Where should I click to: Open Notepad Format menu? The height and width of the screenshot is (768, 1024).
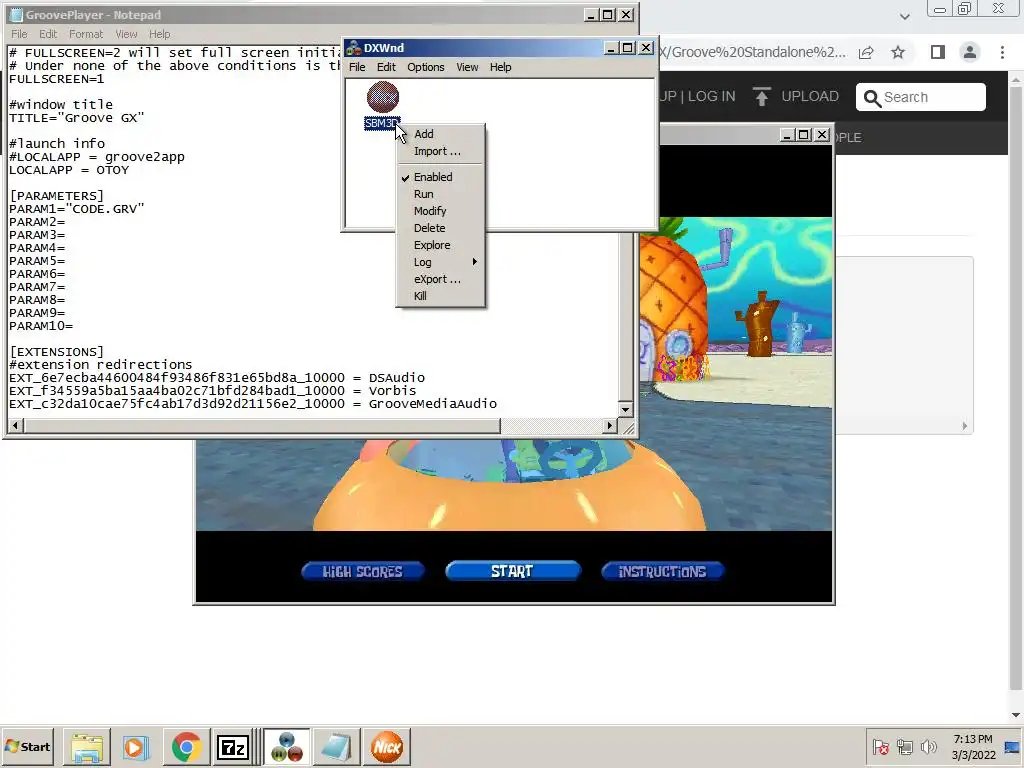(86, 34)
